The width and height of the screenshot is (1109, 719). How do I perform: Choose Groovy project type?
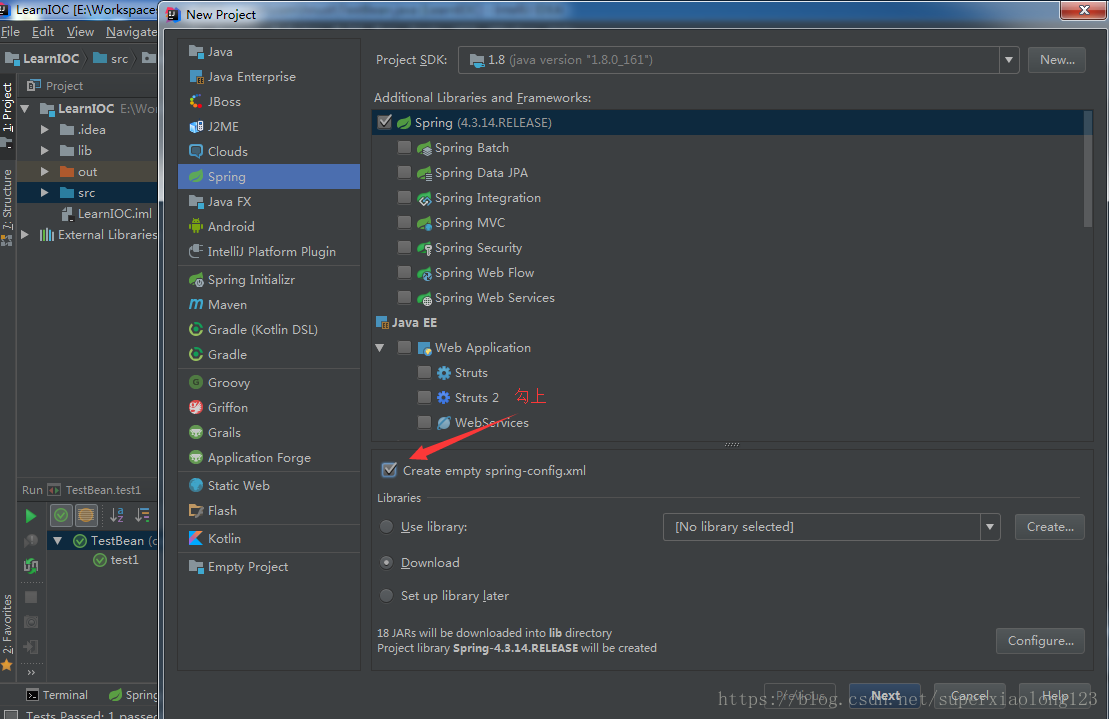point(269,382)
